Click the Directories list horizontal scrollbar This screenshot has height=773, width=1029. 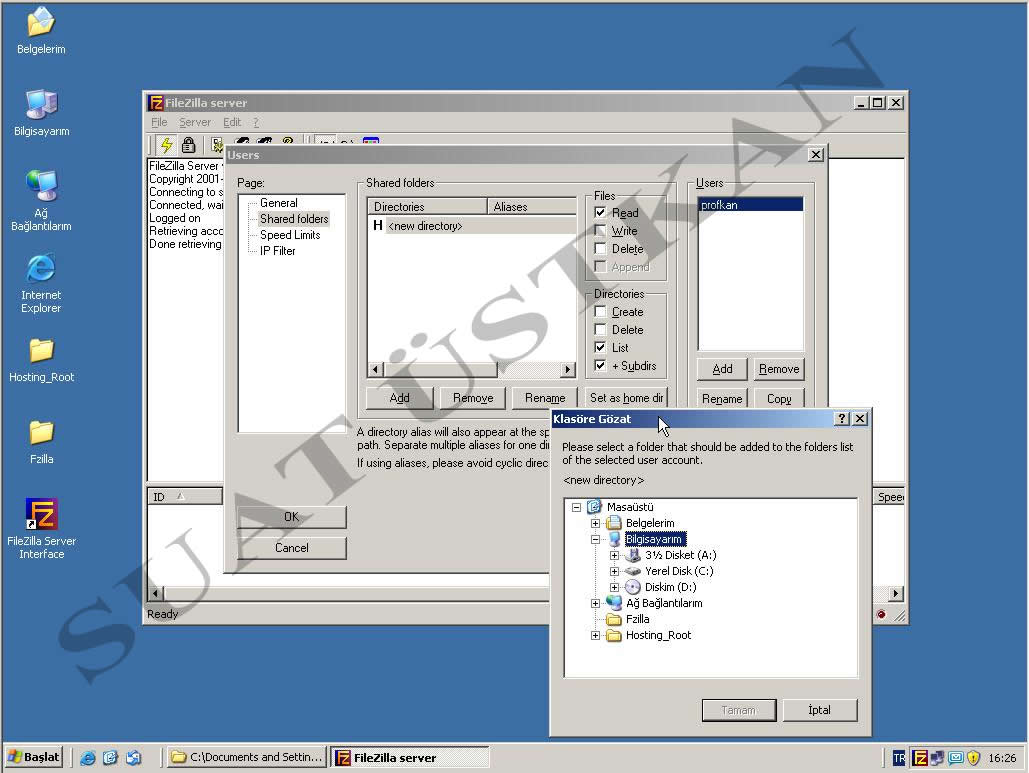tap(470, 370)
